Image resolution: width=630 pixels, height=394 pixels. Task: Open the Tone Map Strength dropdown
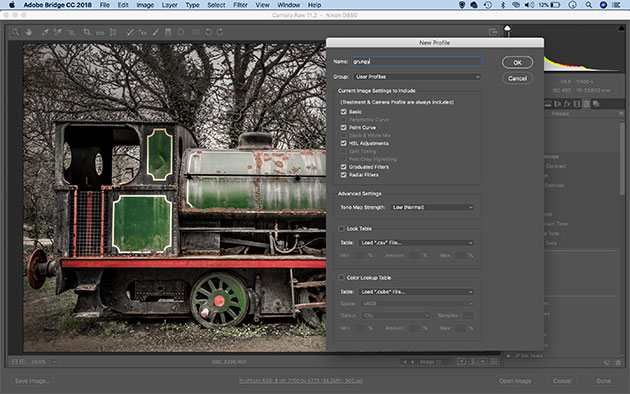click(432, 207)
